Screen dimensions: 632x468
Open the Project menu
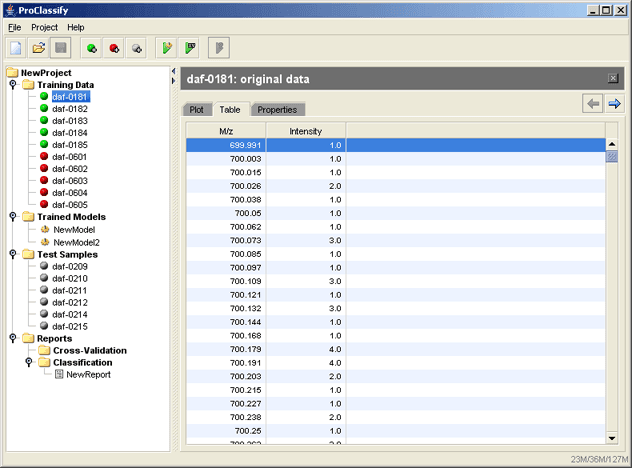[x=44, y=27]
